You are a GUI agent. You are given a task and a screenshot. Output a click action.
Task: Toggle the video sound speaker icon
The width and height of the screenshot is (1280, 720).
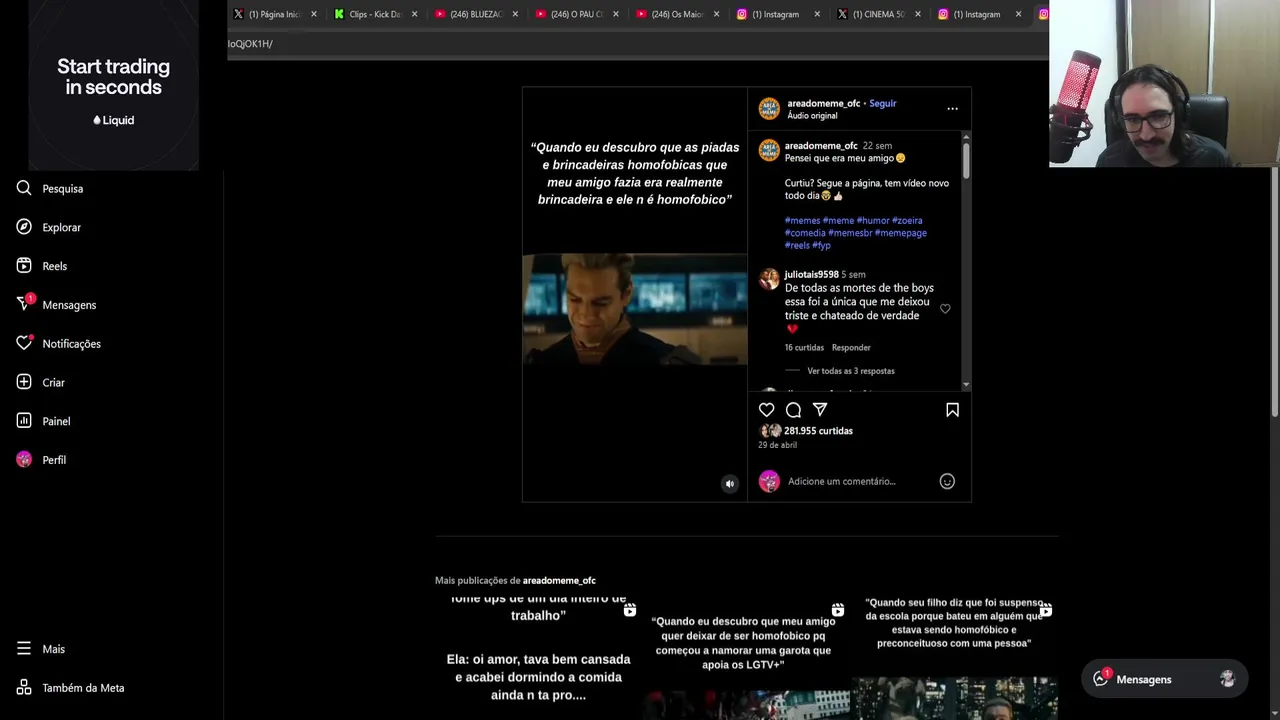pyautogui.click(x=730, y=484)
